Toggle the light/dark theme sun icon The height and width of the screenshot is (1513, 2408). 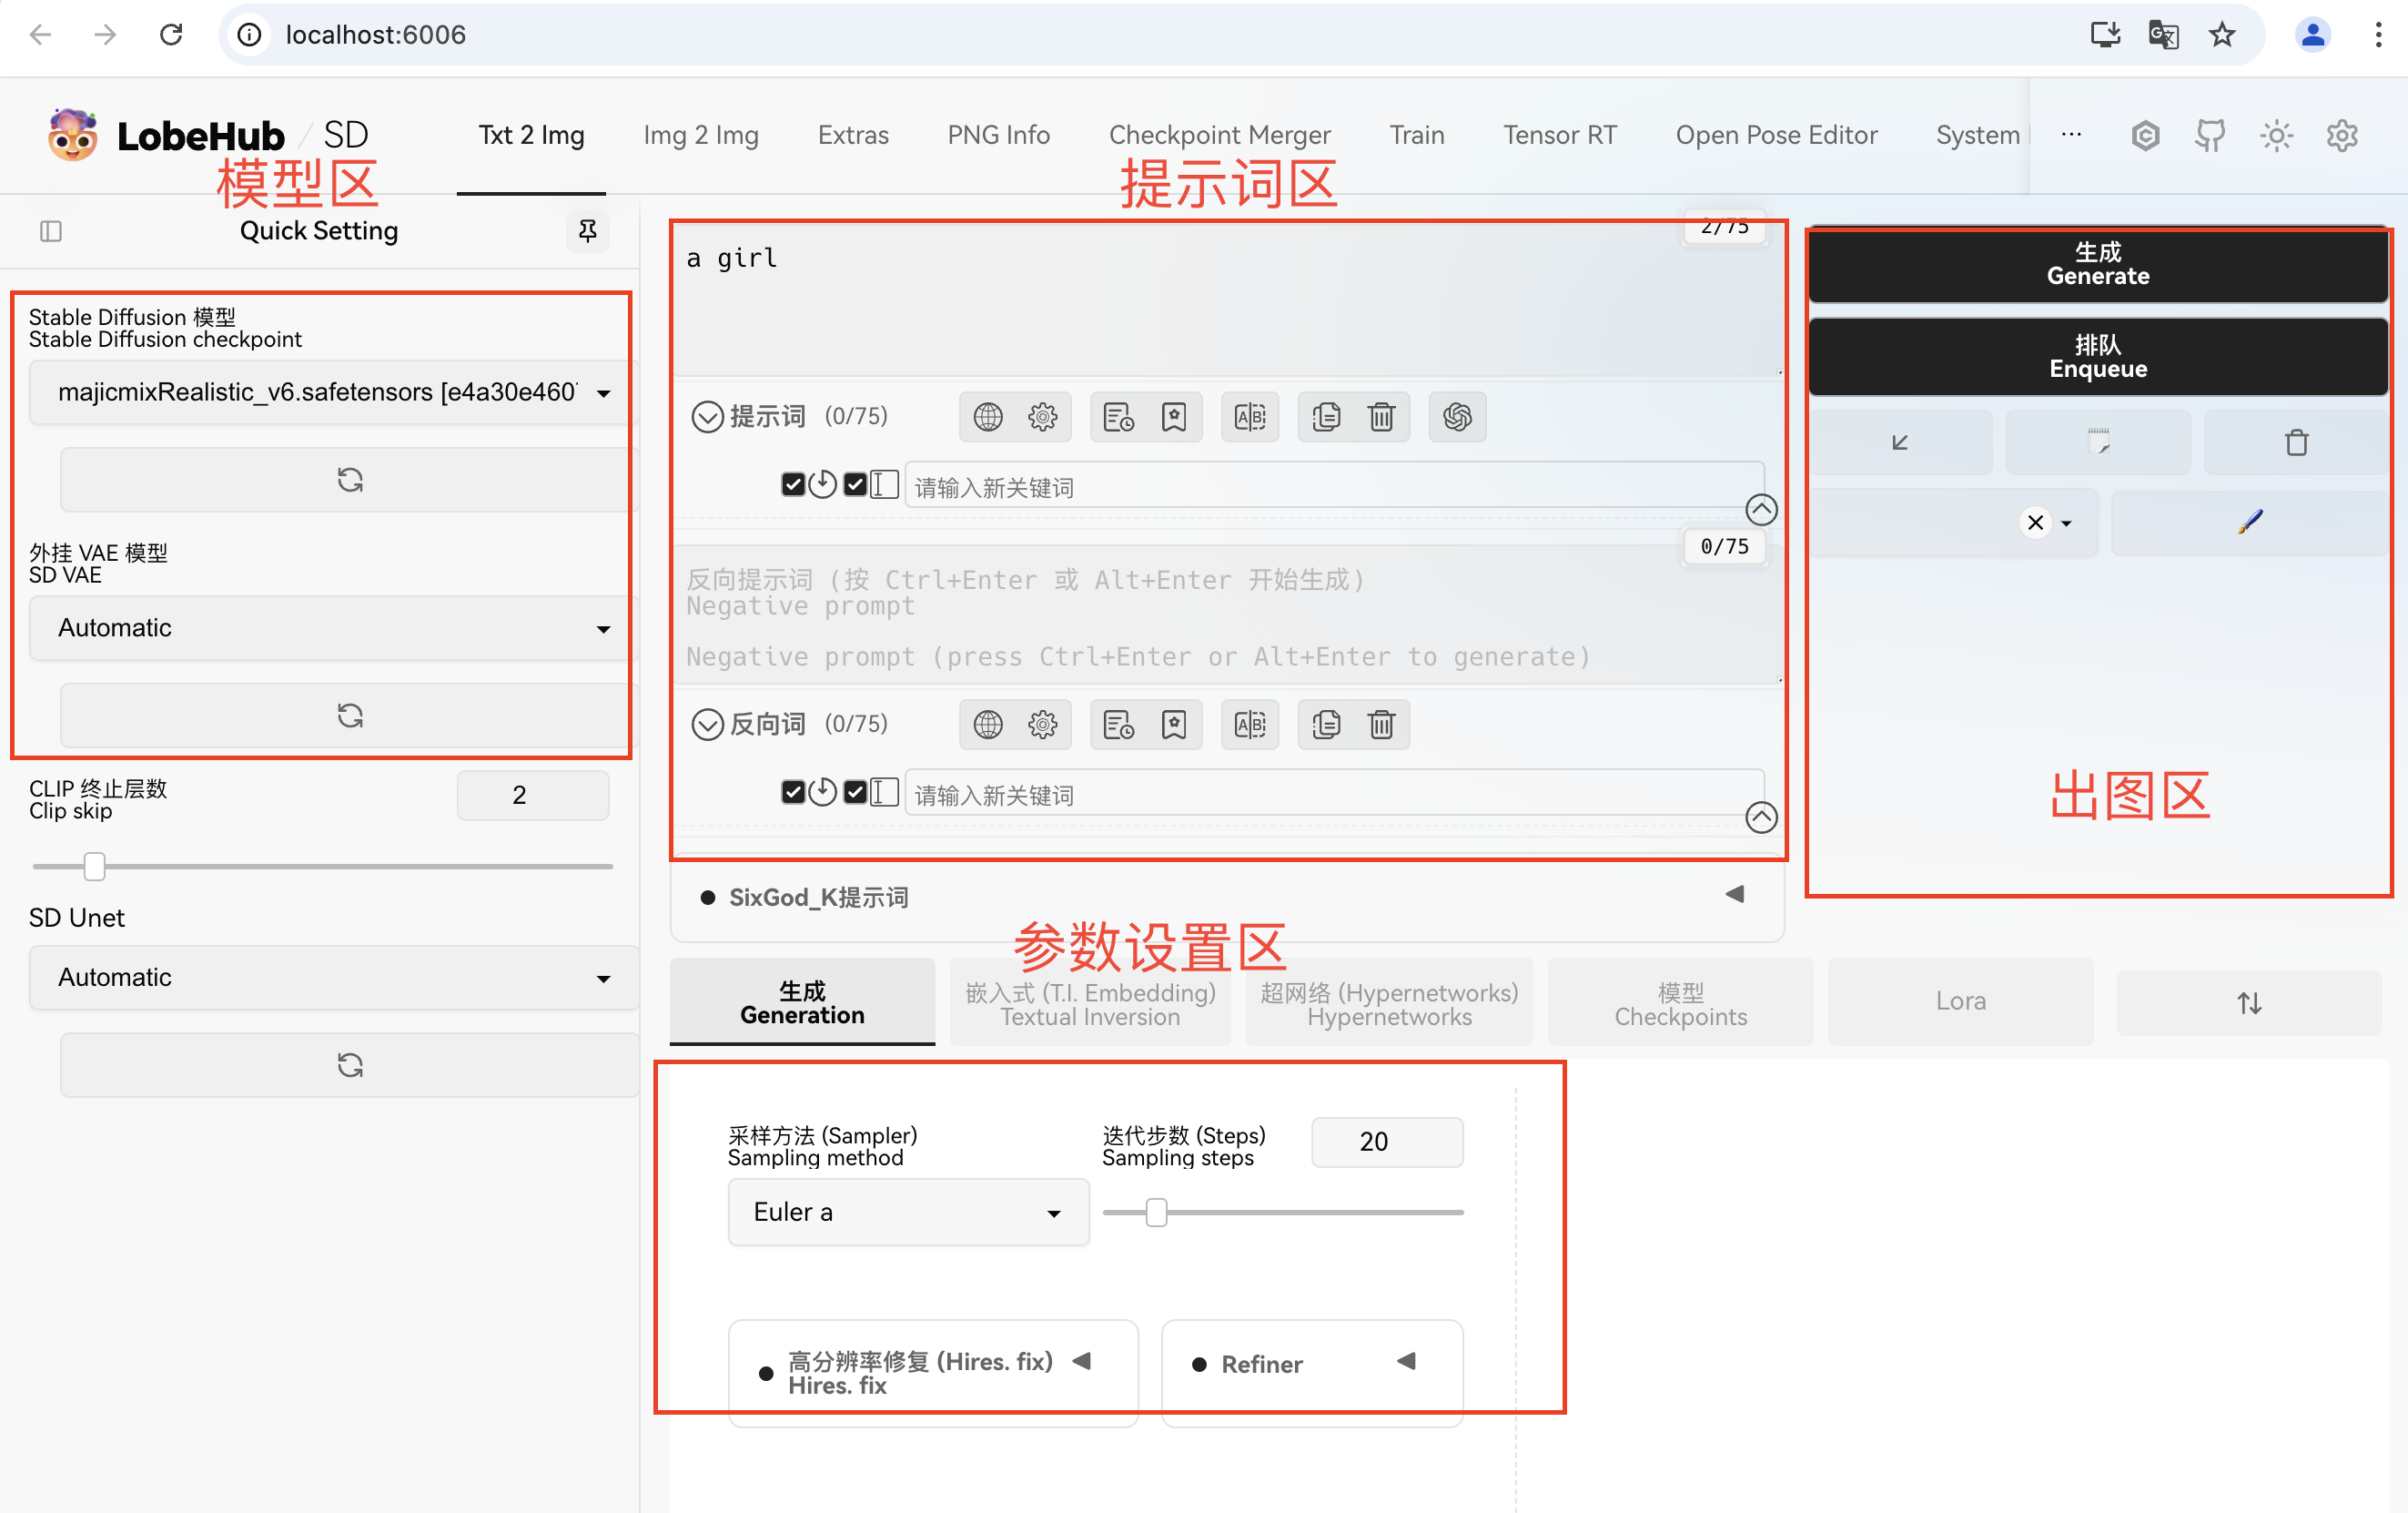pyautogui.click(x=2276, y=135)
